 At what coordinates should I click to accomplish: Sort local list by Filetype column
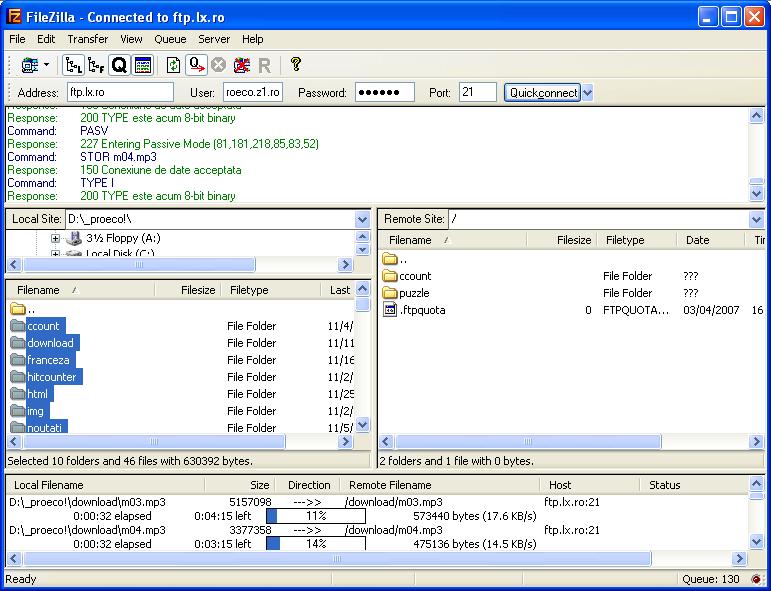coord(270,290)
